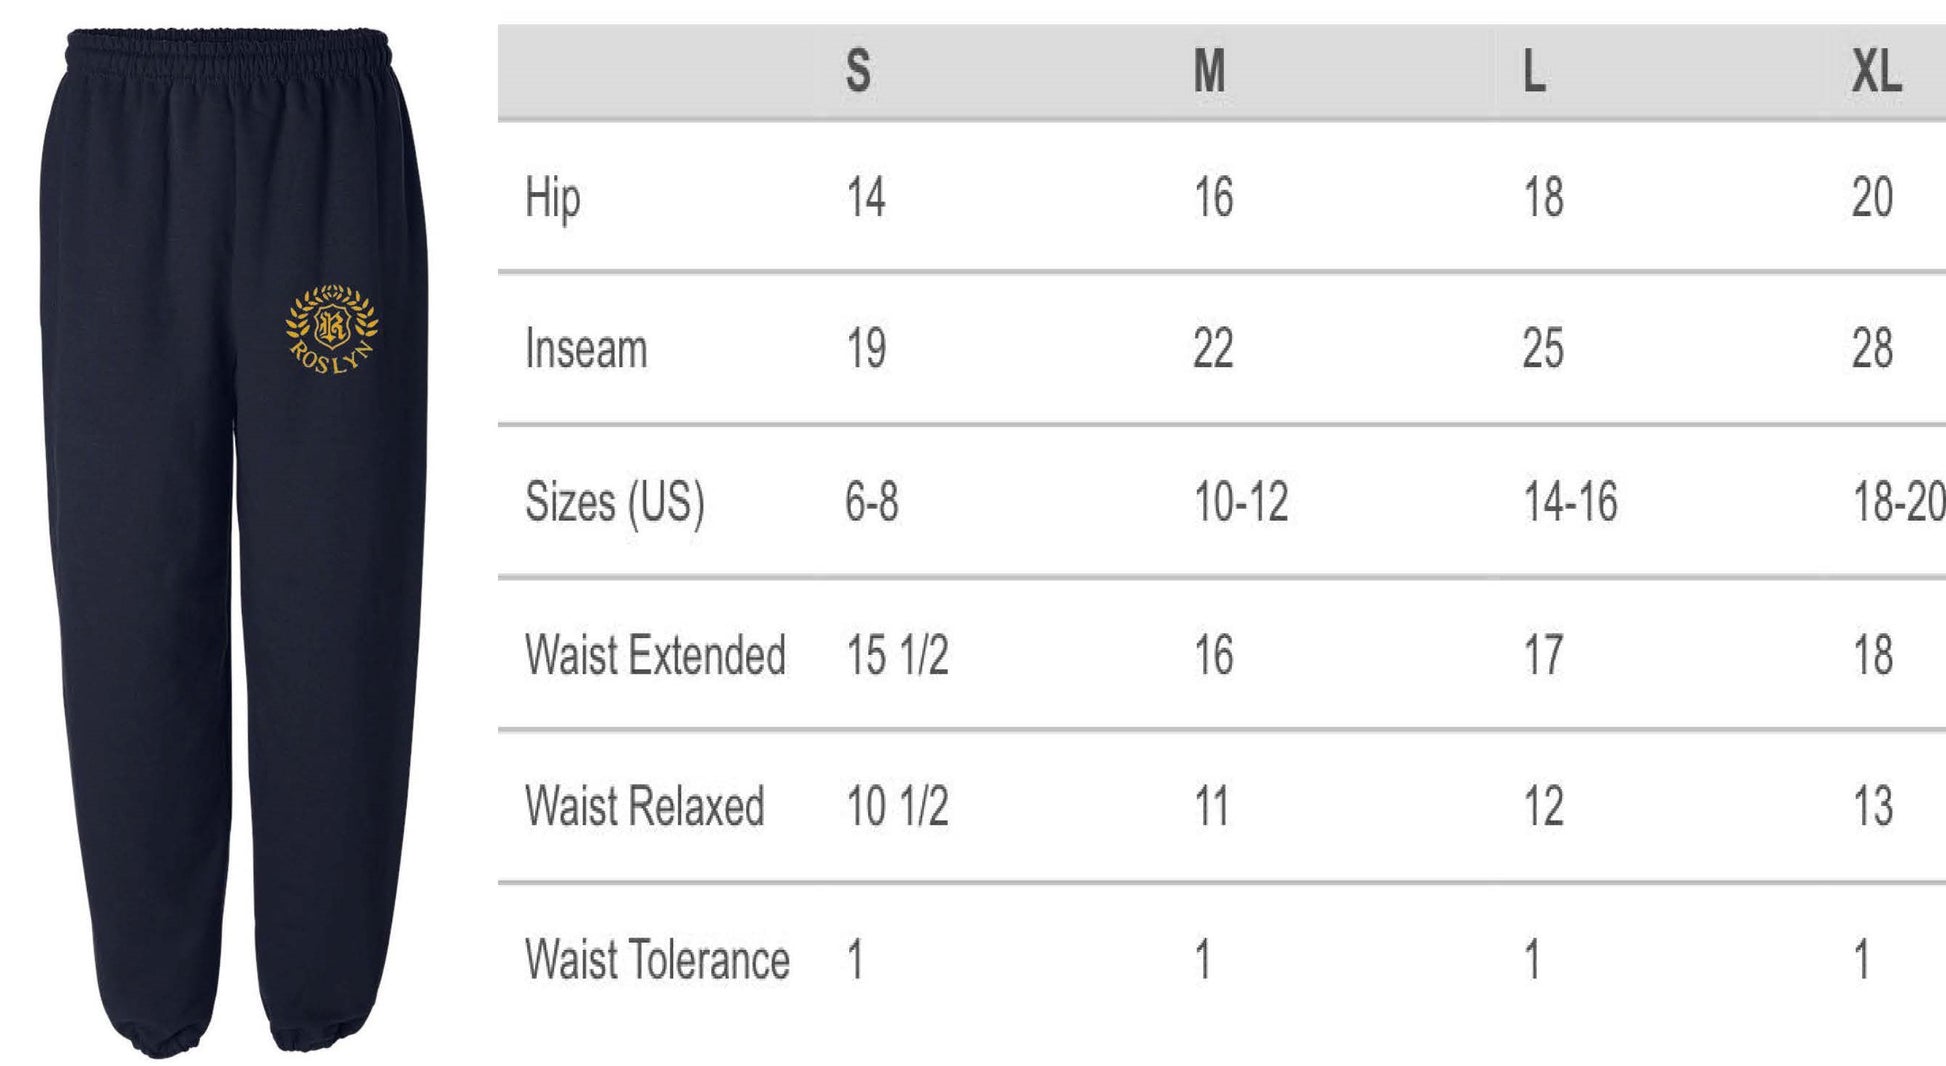Image resolution: width=1946 pixels, height=1066 pixels.
Task: Click the 10 1/2 waist relaxed value
Action: 897,807
